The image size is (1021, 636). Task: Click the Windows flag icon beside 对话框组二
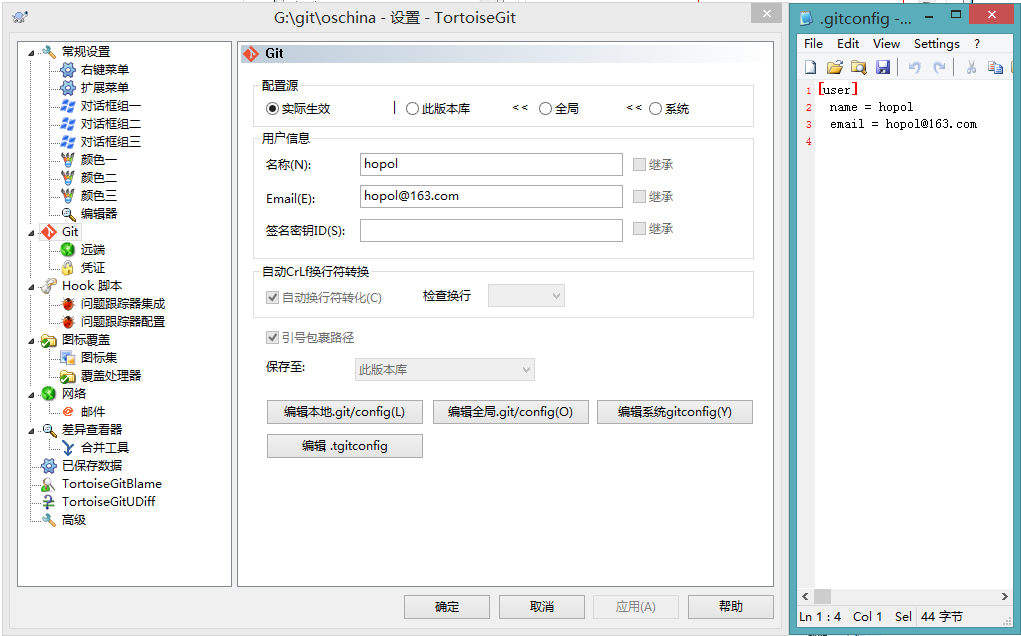68,124
